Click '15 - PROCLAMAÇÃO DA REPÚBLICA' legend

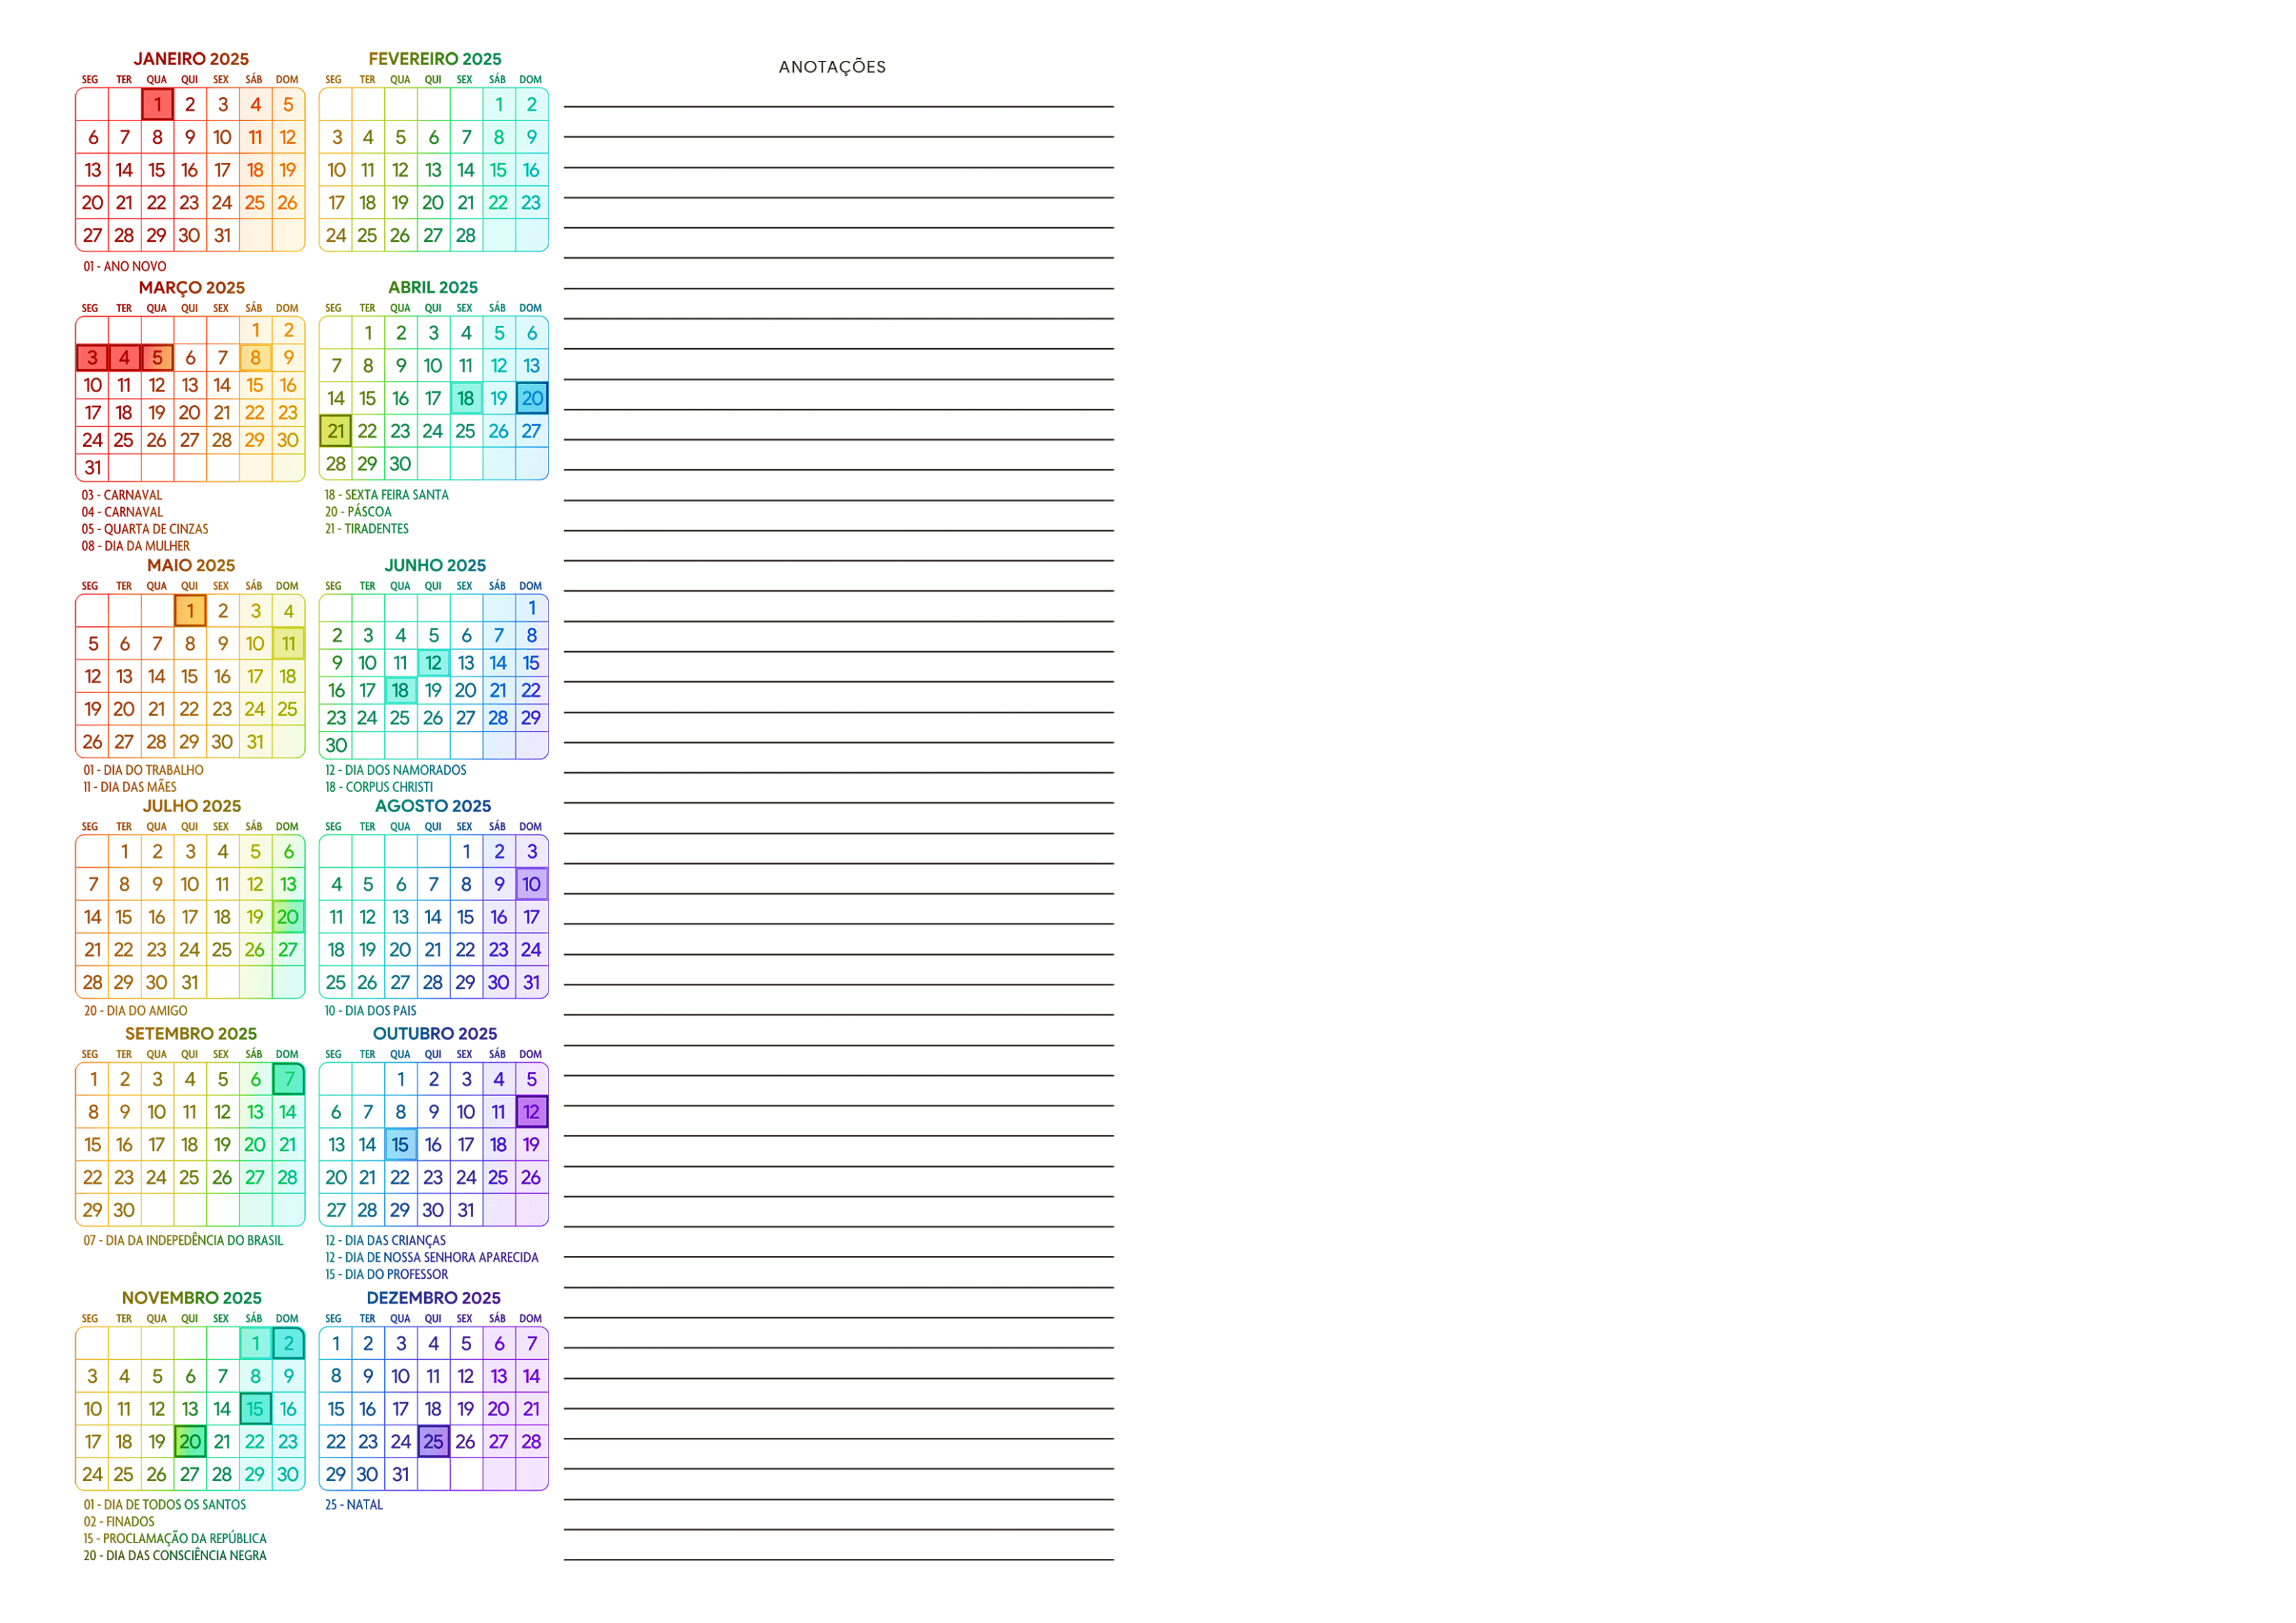point(175,1540)
